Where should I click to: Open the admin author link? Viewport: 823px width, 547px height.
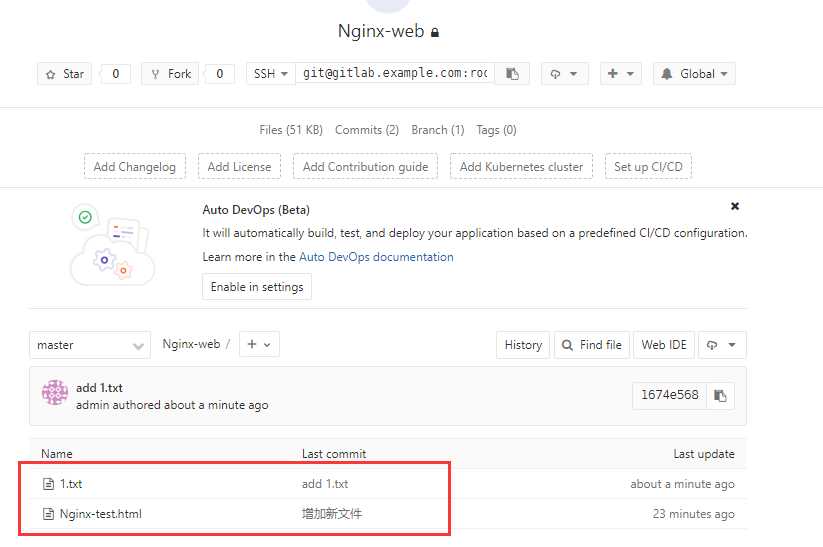(91, 405)
